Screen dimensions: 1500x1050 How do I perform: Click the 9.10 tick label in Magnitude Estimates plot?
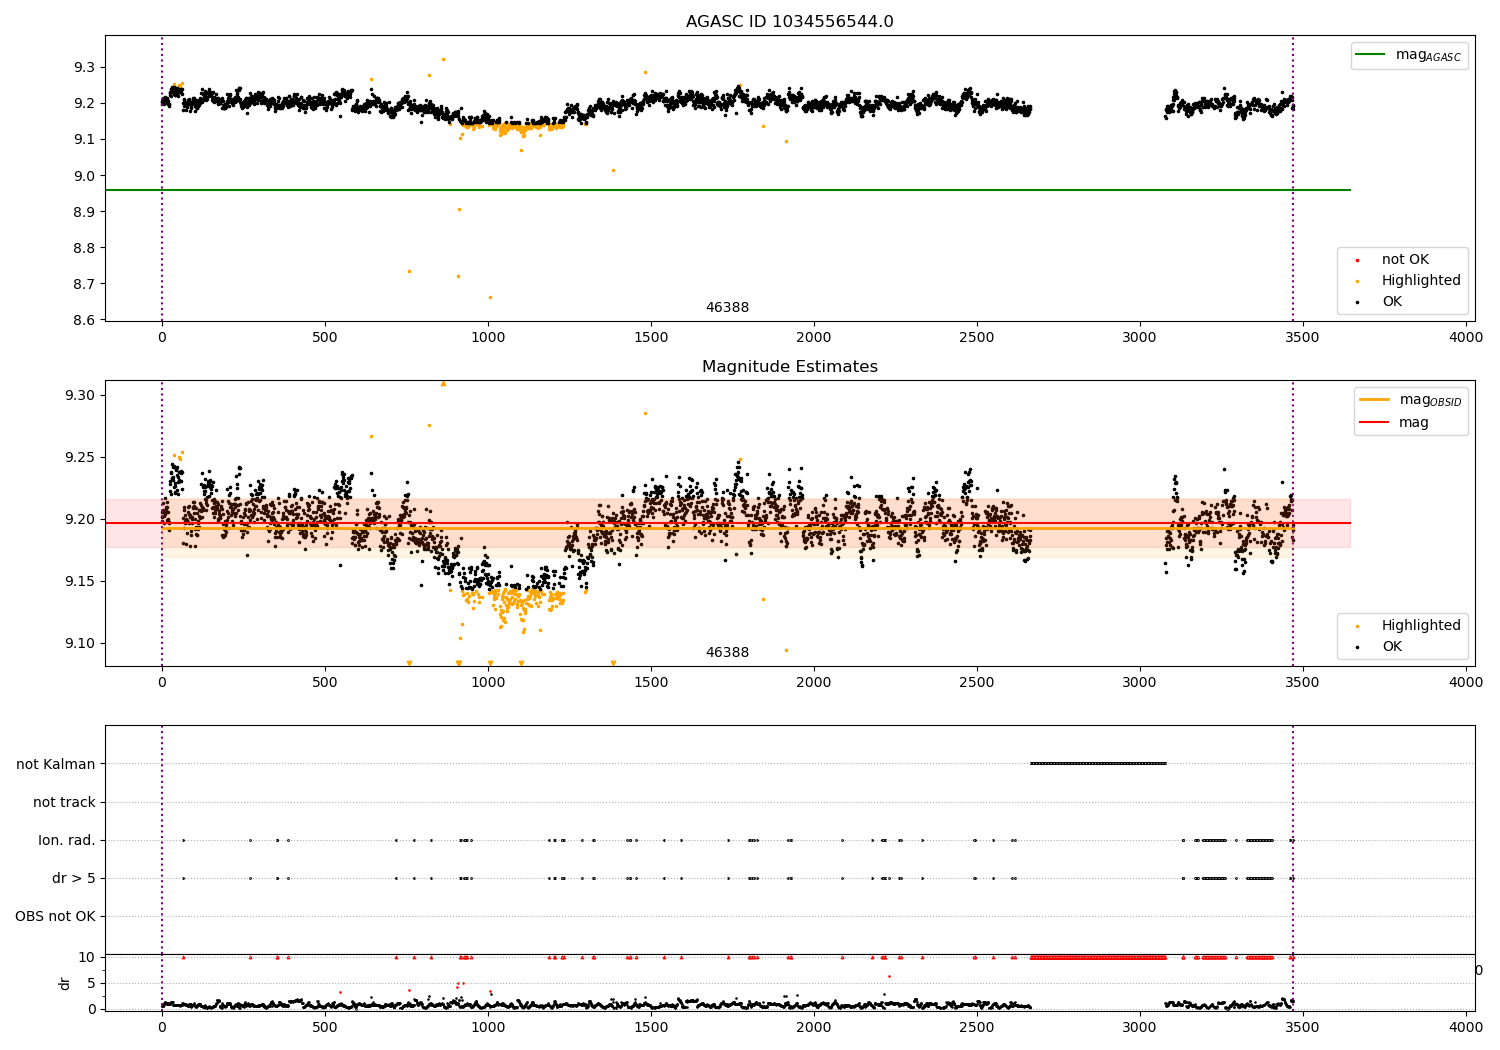click(81, 643)
